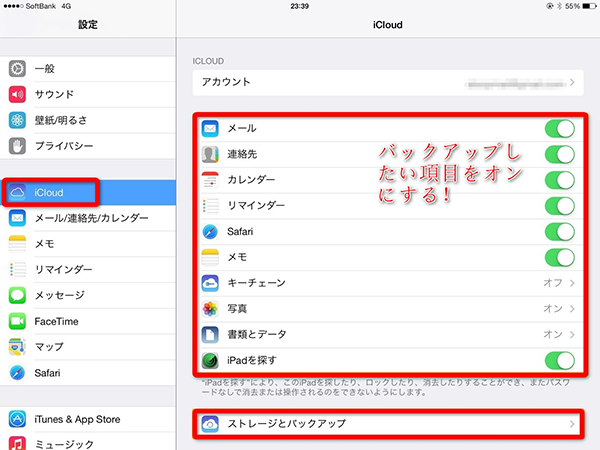The image size is (600, 450).
Task: Toggle the Mail (メール) iCloud switch
Action: [x=559, y=129]
